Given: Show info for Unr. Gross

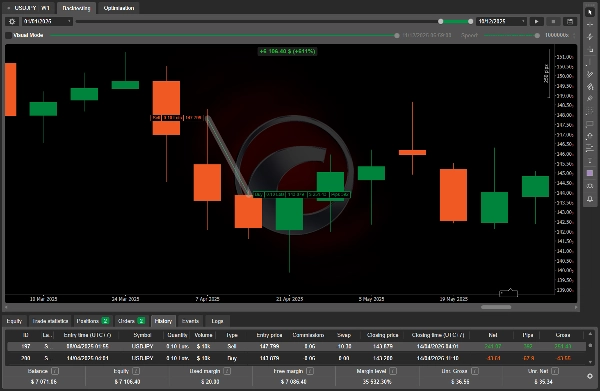Looking at the screenshot, I should [x=475, y=371].
